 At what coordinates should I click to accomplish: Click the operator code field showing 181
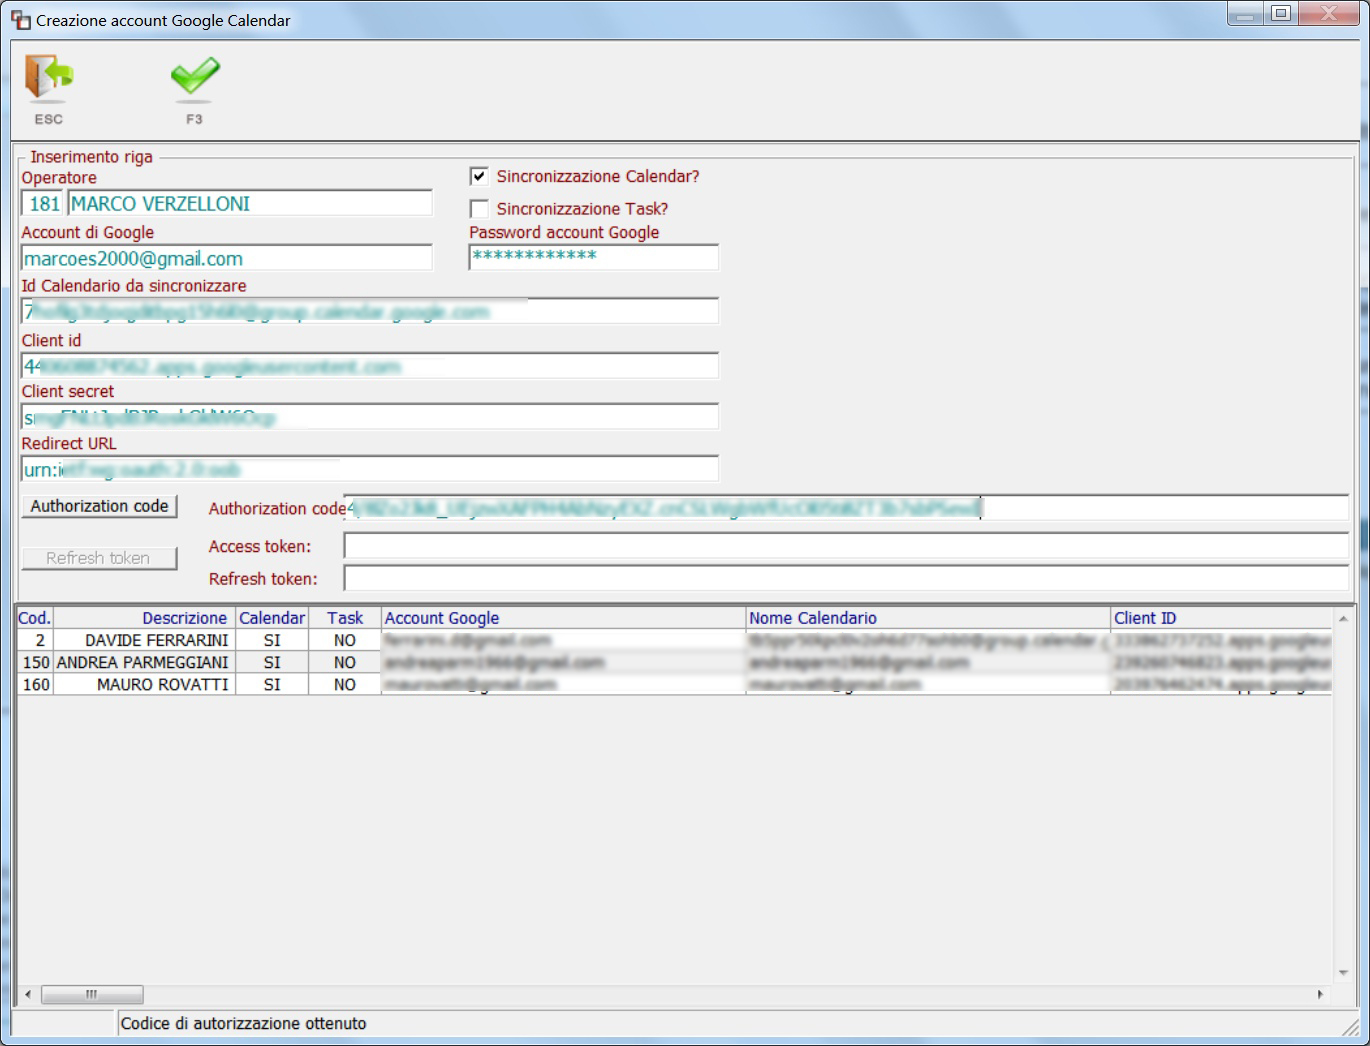pos(43,204)
